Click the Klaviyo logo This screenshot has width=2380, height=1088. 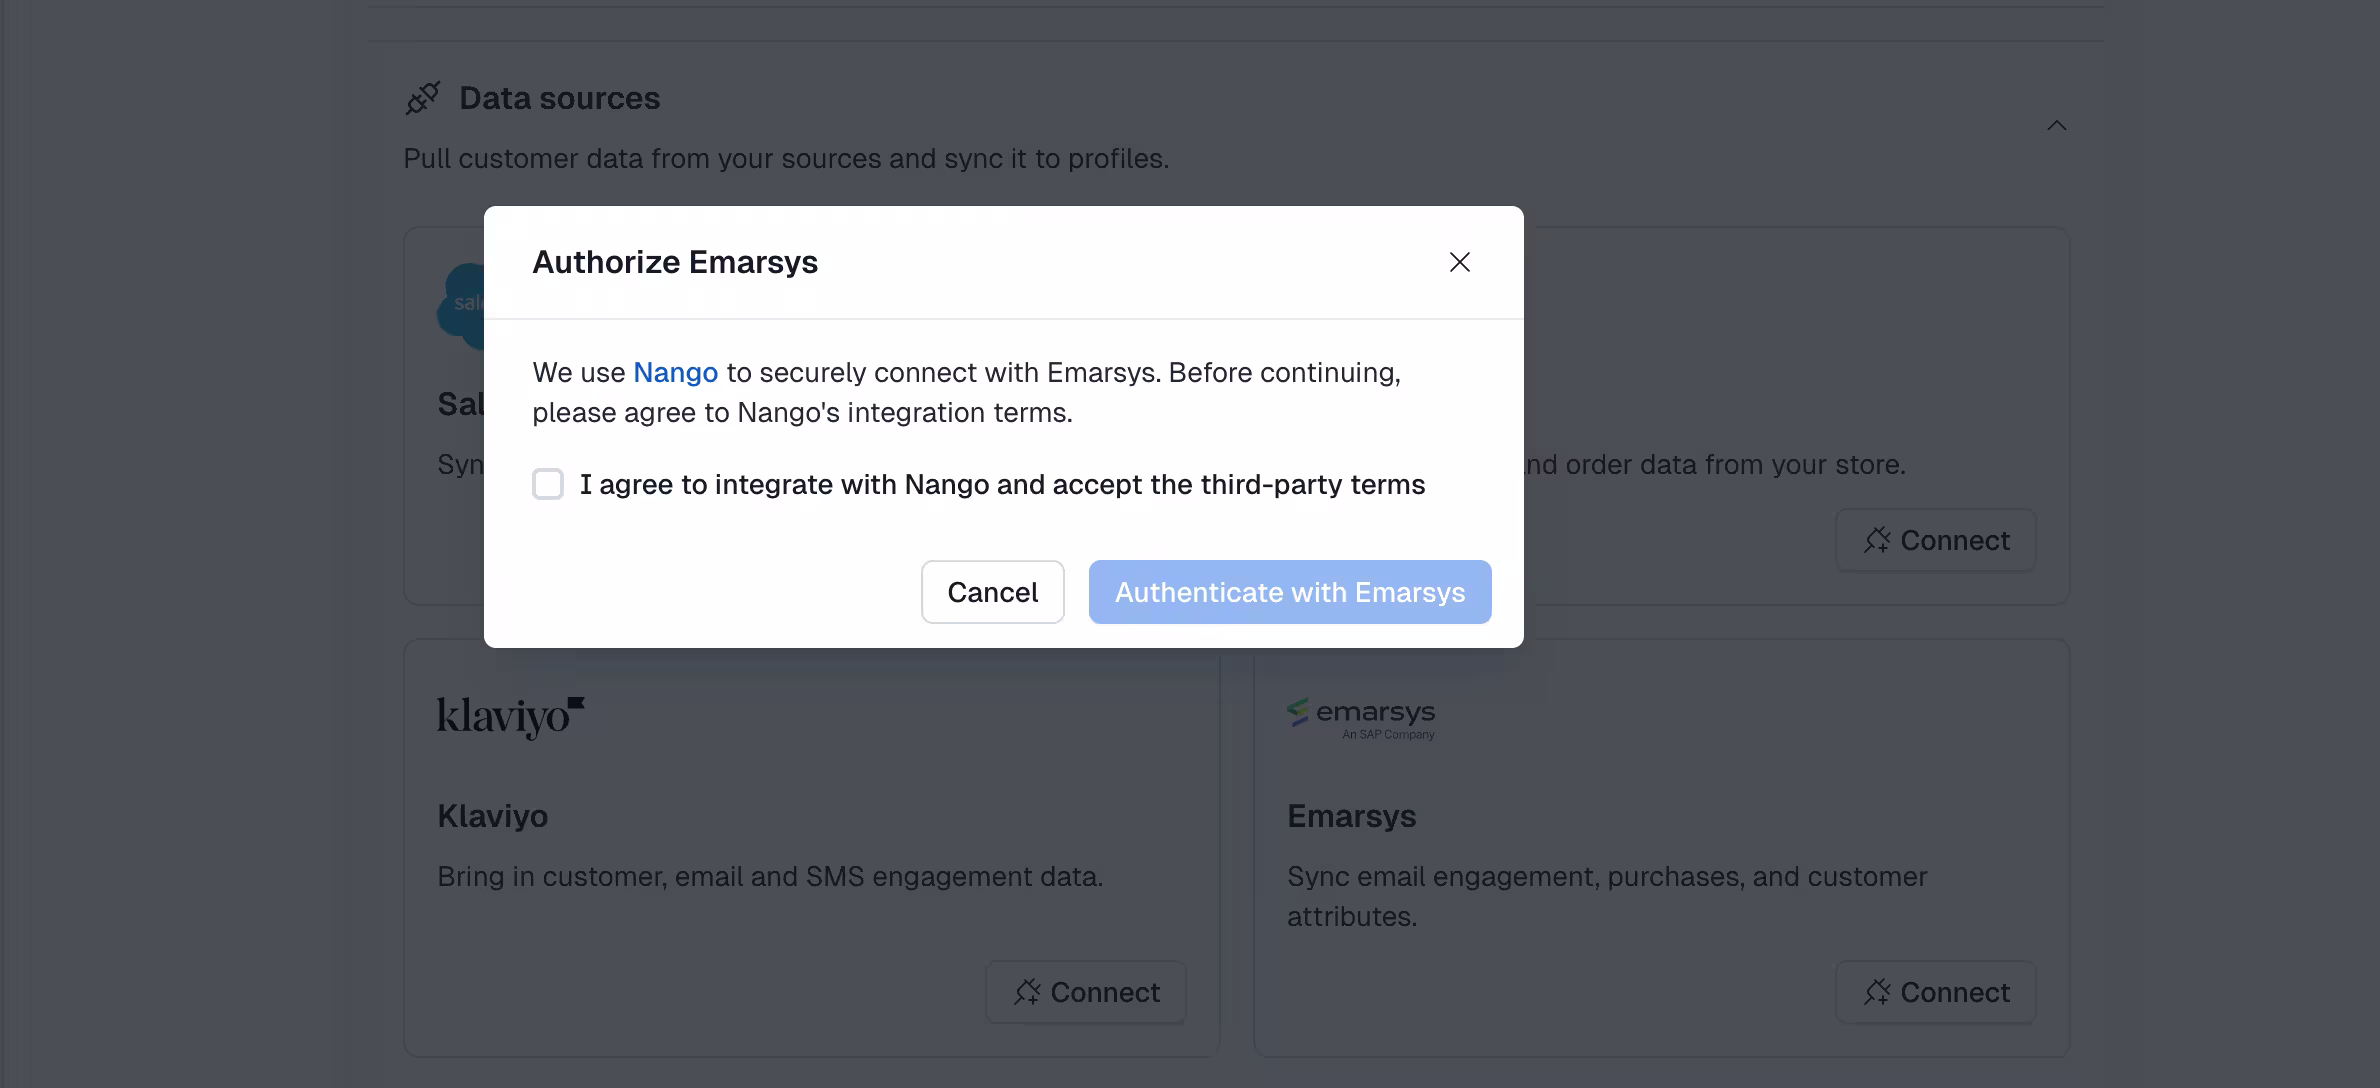[x=511, y=717]
